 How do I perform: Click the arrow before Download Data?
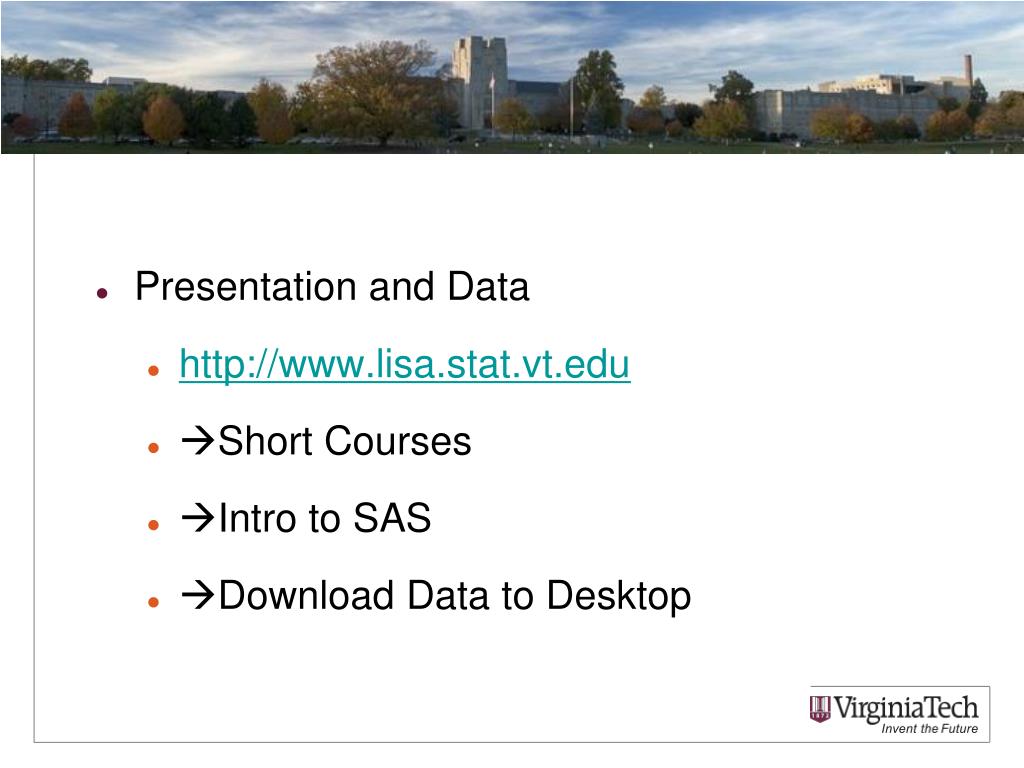point(198,594)
